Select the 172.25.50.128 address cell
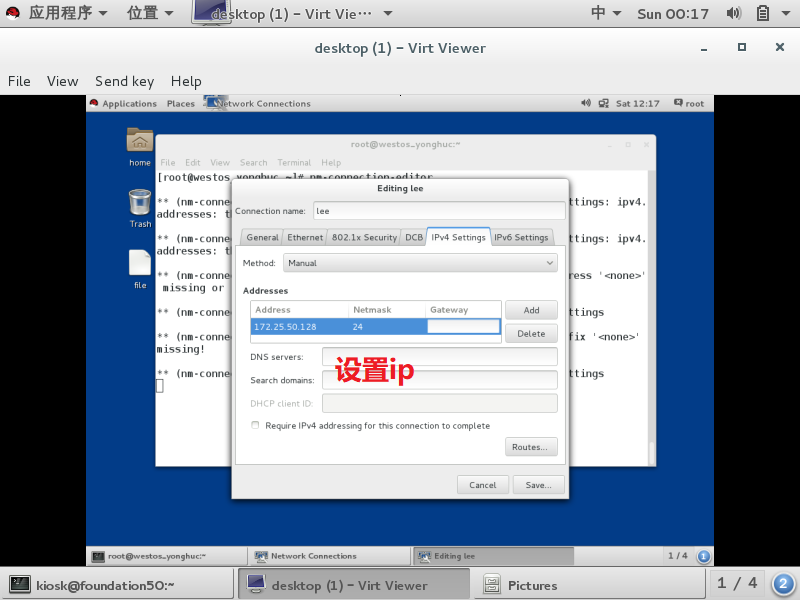 coord(299,327)
